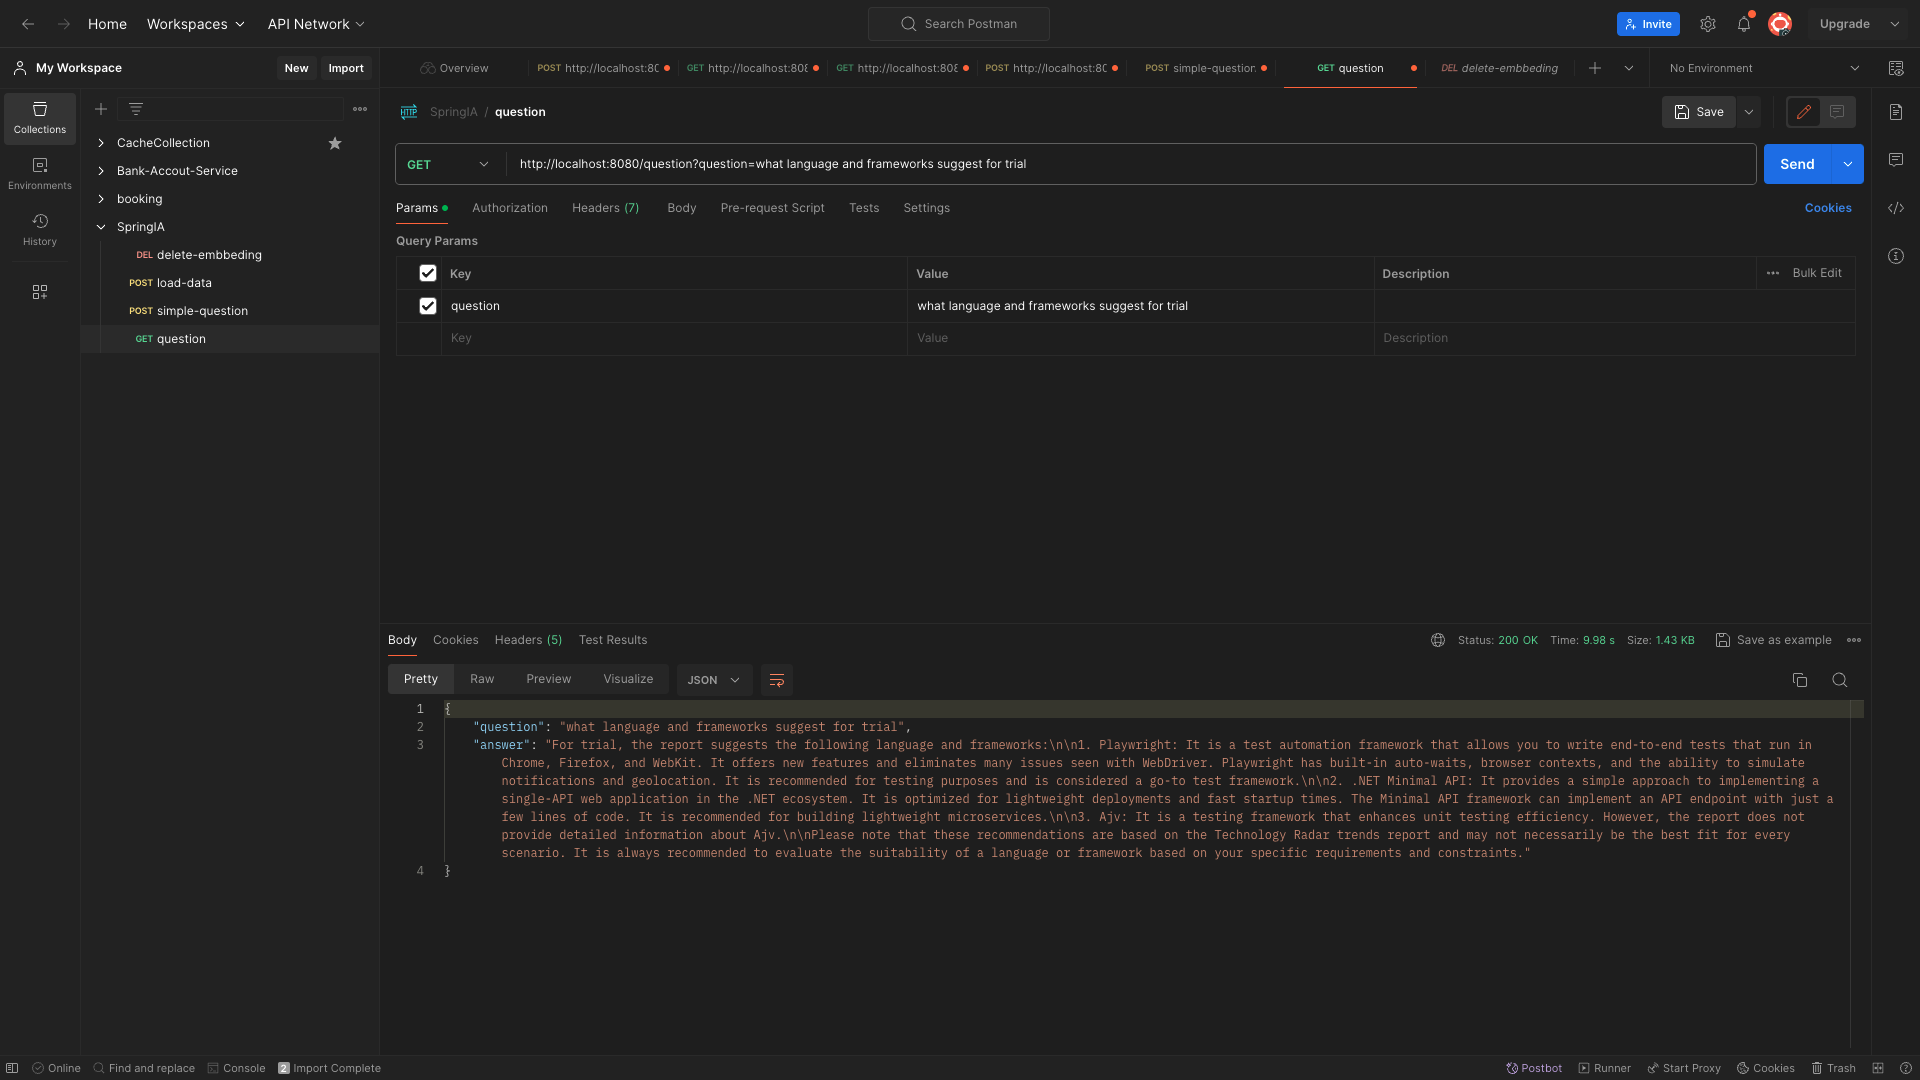Toggle the select-all params header checkbox
This screenshot has width=1920, height=1080.
point(428,273)
